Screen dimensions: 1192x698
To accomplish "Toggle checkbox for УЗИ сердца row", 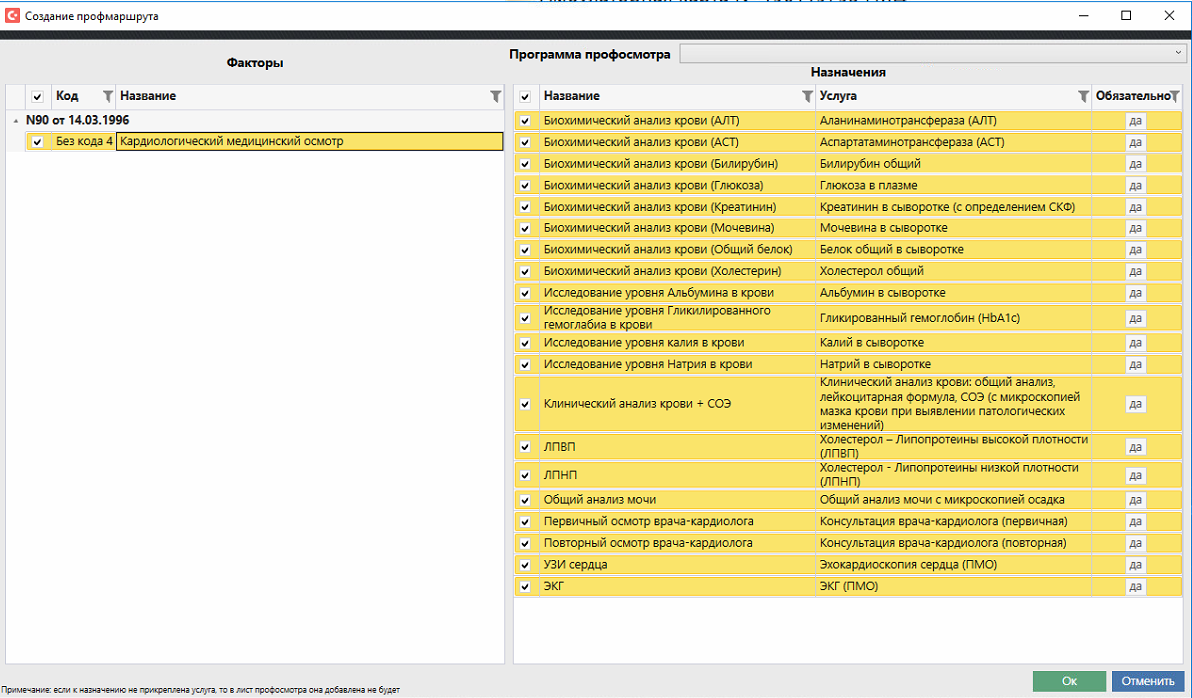I will pyautogui.click(x=525, y=565).
